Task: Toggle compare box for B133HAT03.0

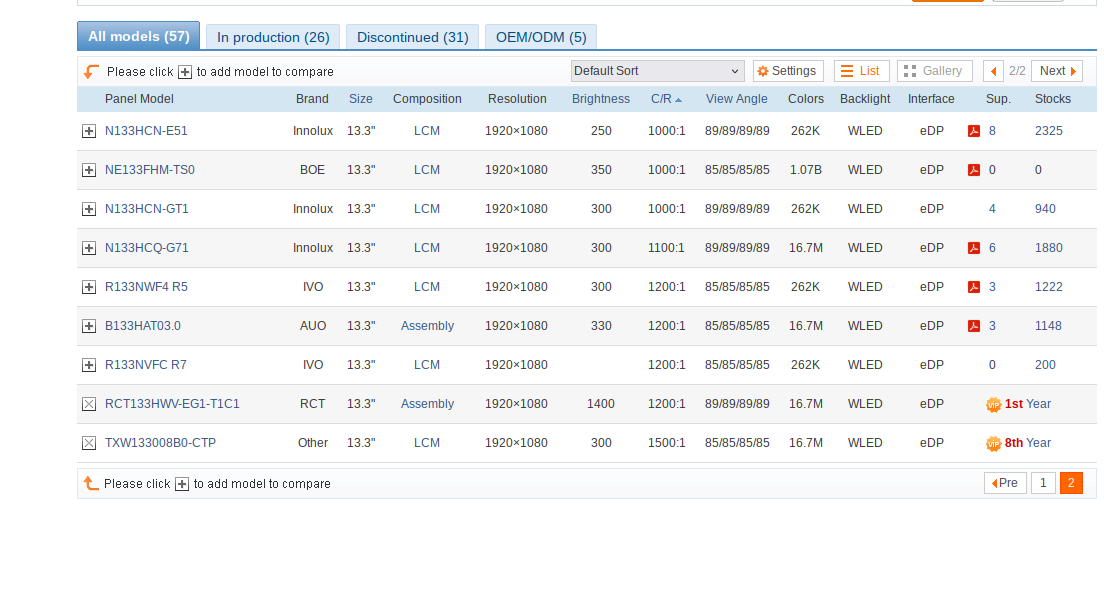Action: (x=89, y=326)
